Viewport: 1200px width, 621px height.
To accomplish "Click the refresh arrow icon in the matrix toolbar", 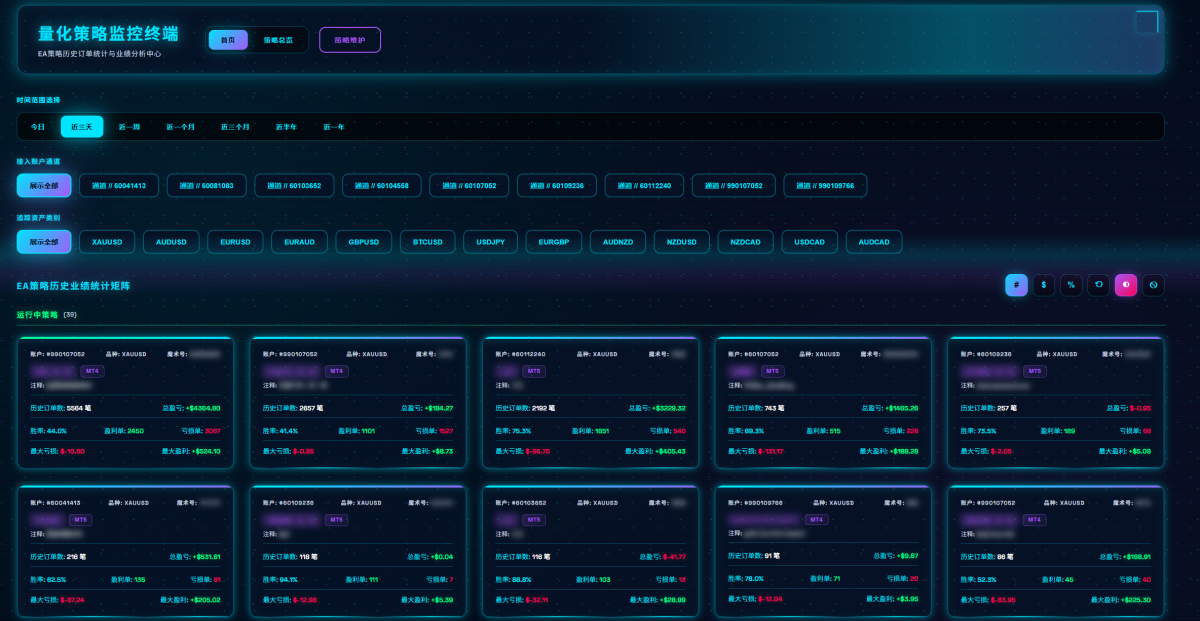I will coord(1098,285).
